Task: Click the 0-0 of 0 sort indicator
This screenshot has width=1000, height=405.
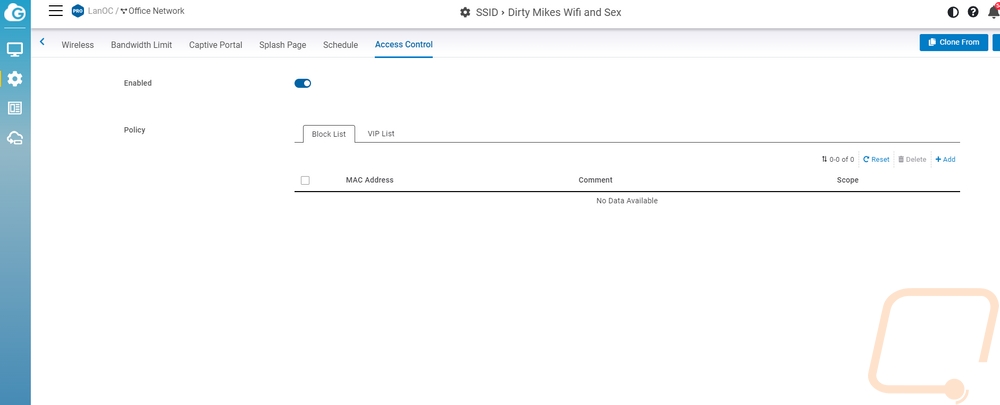Action: (x=837, y=159)
